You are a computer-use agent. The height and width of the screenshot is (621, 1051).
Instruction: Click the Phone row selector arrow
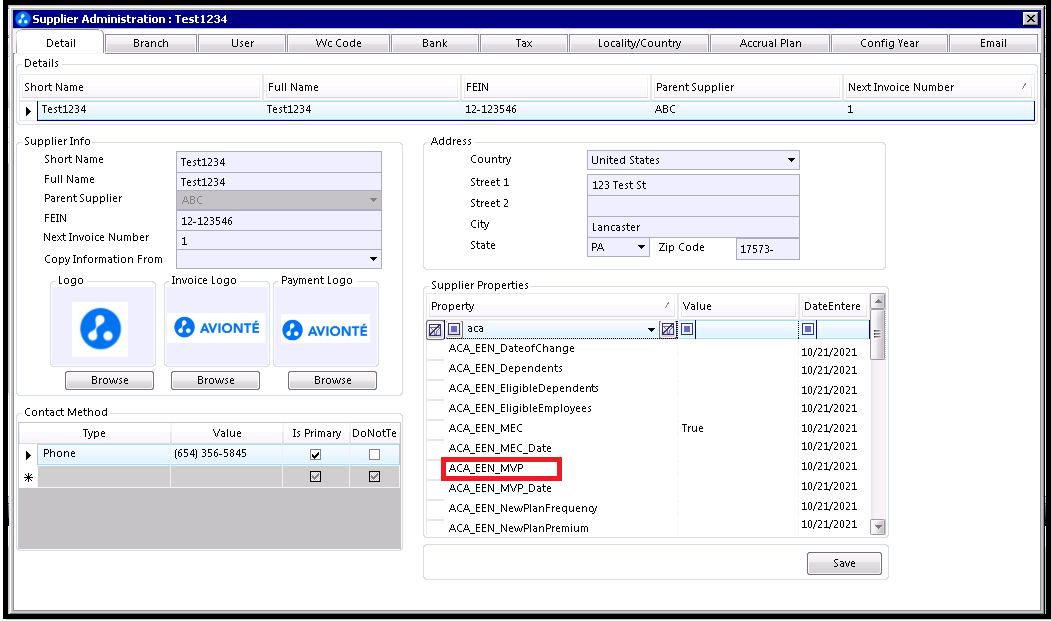tap(28, 455)
